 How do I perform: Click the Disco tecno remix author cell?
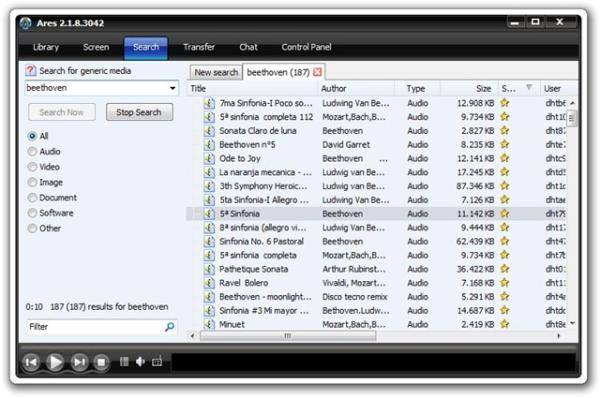click(355, 297)
